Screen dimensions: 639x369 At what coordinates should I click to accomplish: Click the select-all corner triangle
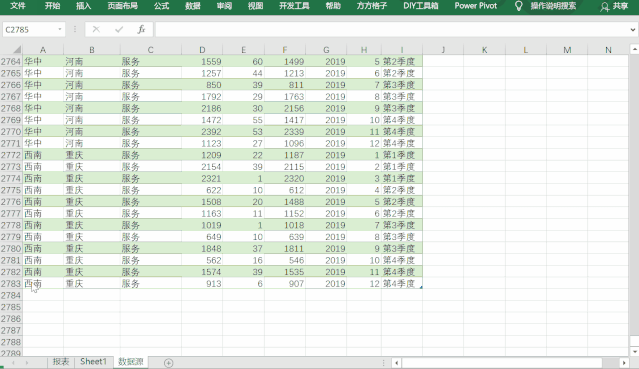16,50
